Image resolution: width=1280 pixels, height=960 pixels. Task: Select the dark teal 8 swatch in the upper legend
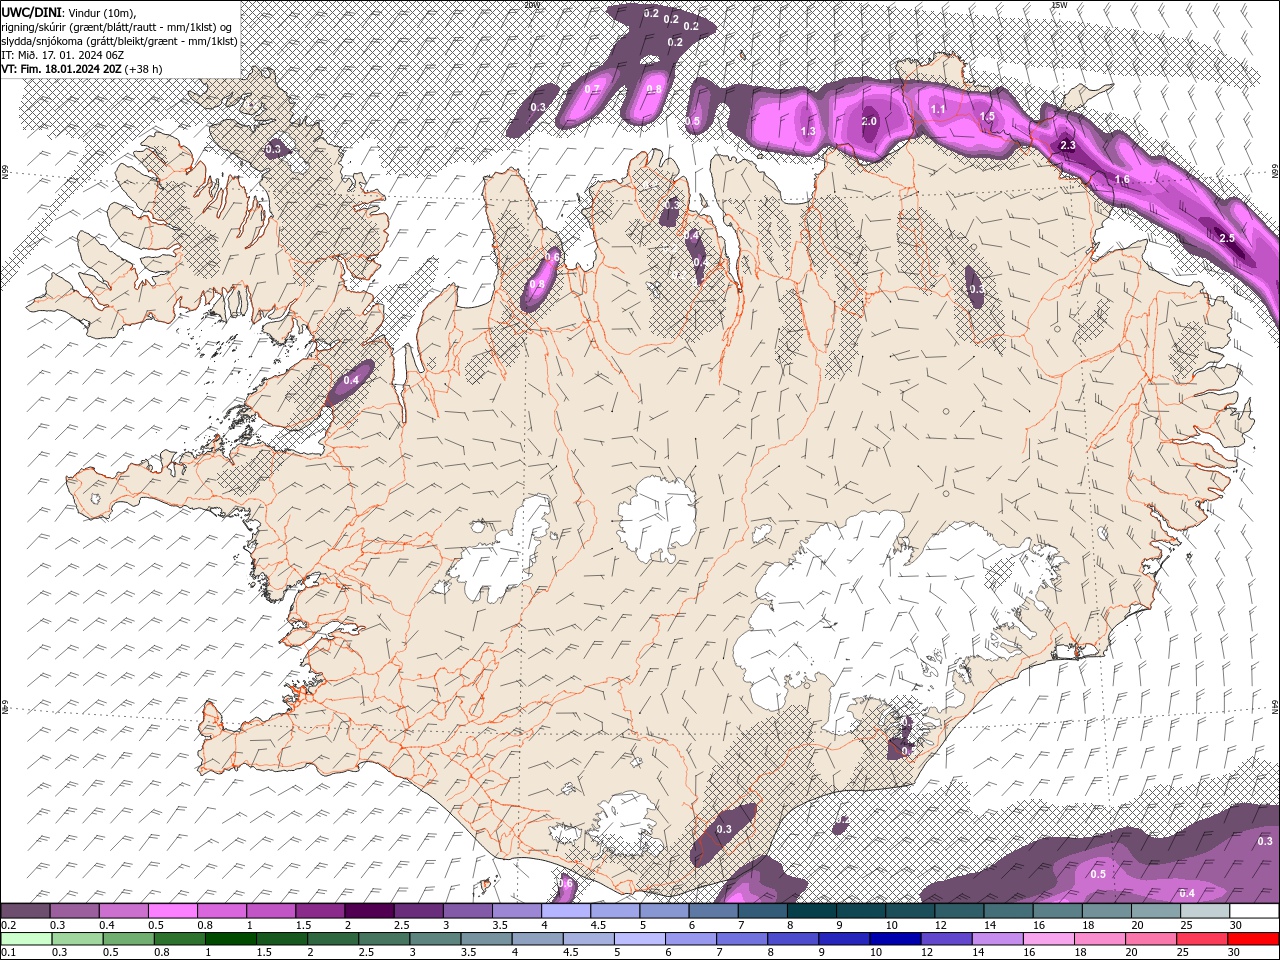click(812, 911)
